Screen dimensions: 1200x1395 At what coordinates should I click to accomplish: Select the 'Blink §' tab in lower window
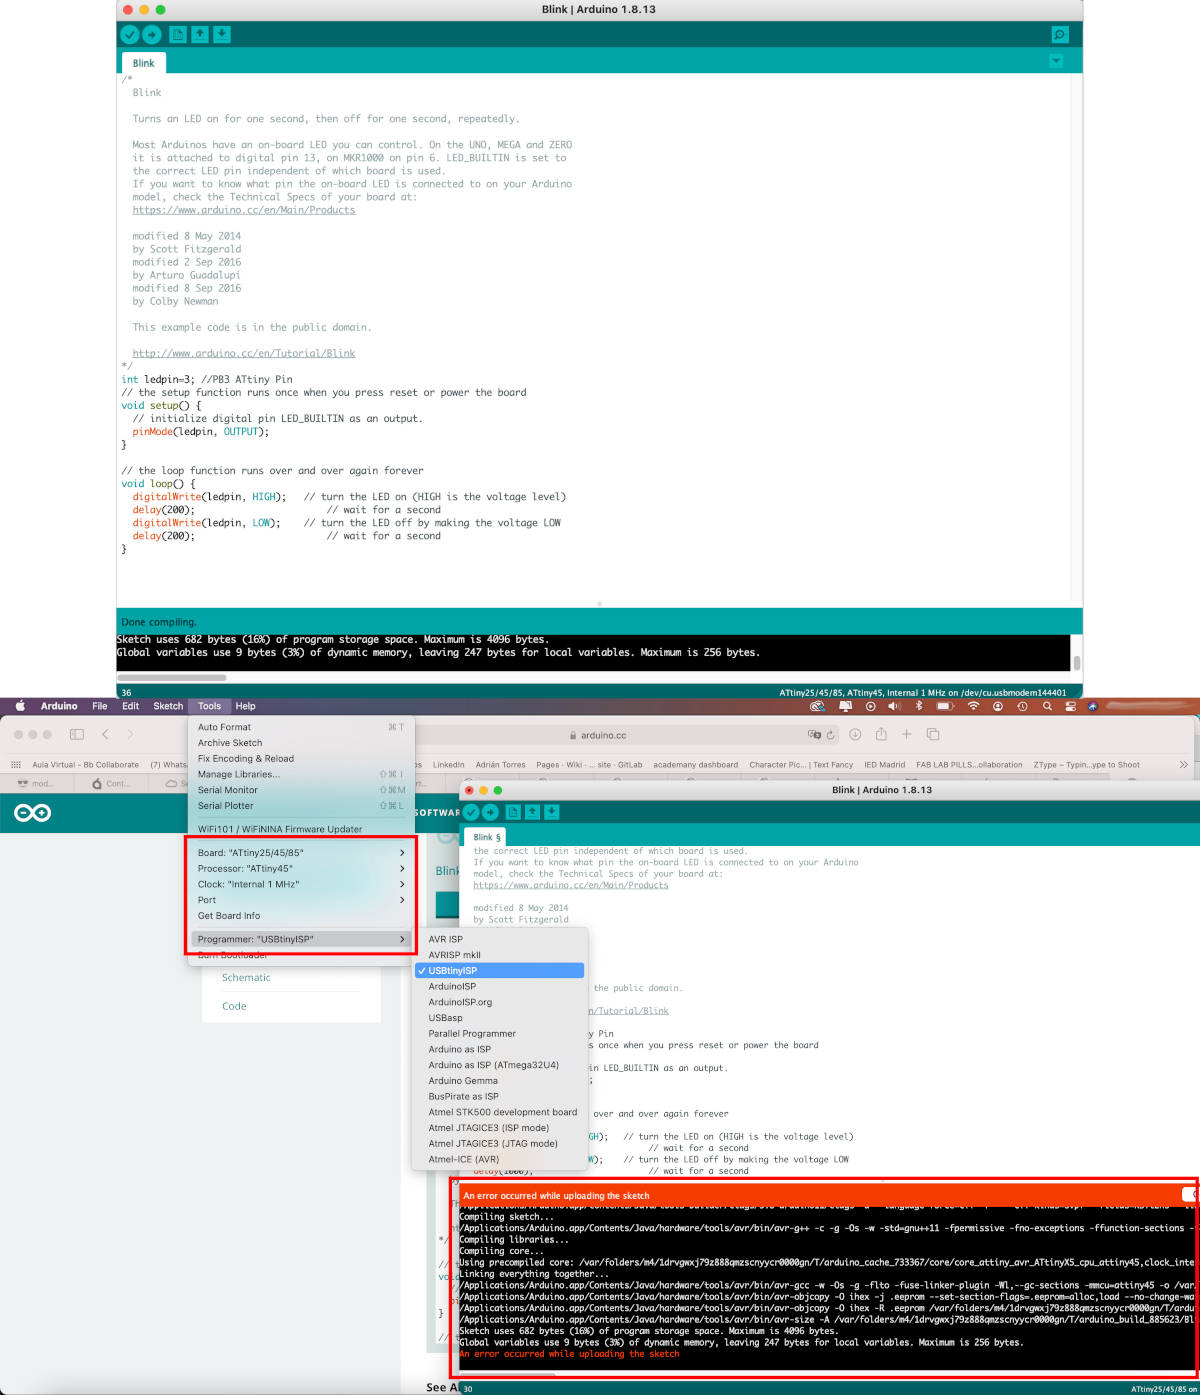pyautogui.click(x=487, y=837)
